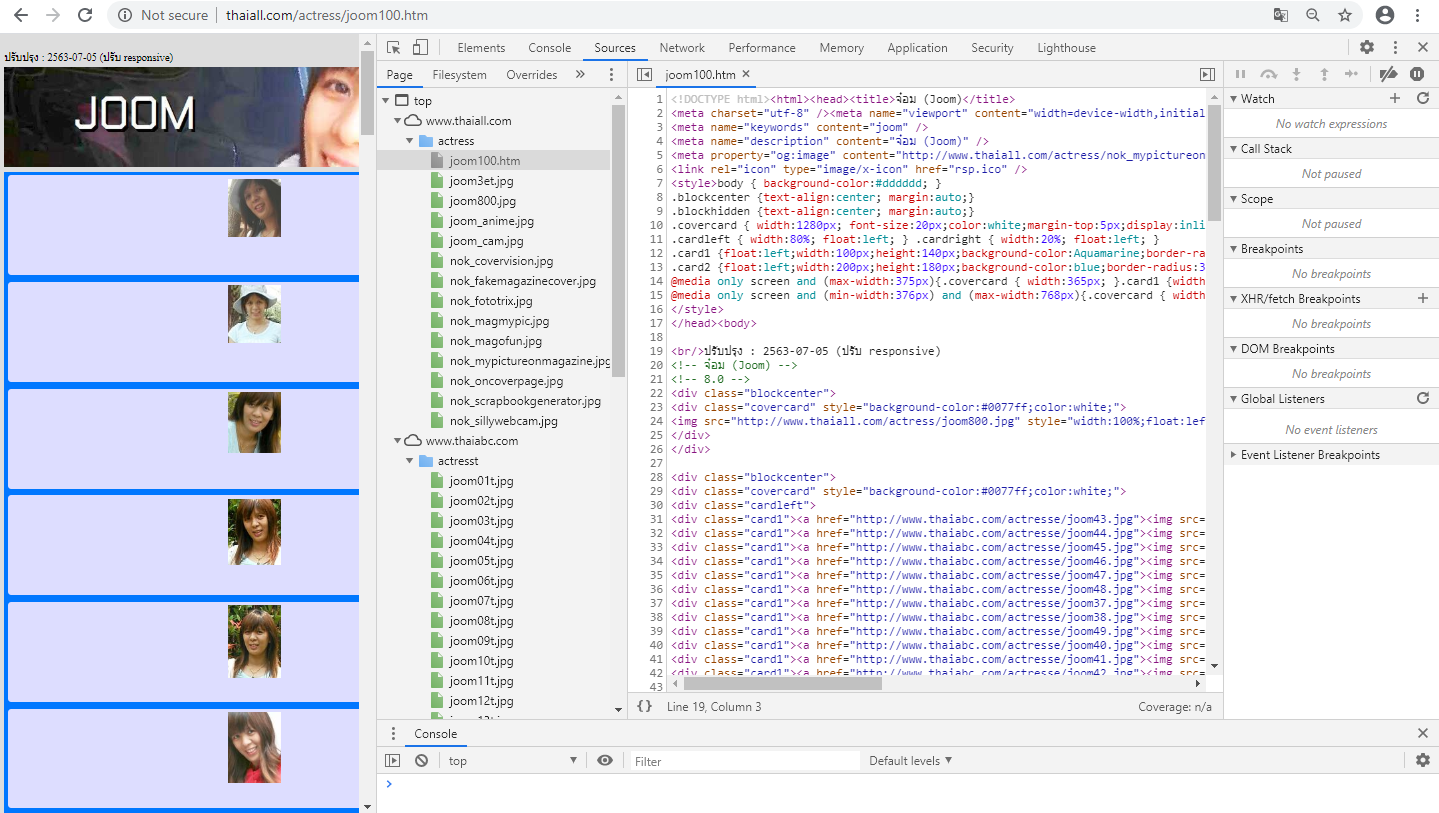Clear the console with the ban icon
The height and width of the screenshot is (813, 1439).
pyautogui.click(x=421, y=760)
